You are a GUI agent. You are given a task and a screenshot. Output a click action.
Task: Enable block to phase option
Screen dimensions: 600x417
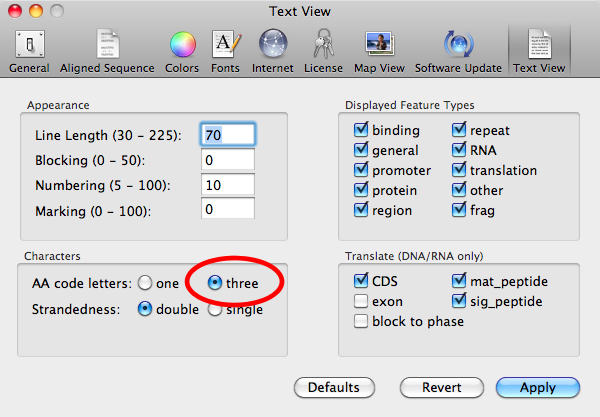click(361, 321)
